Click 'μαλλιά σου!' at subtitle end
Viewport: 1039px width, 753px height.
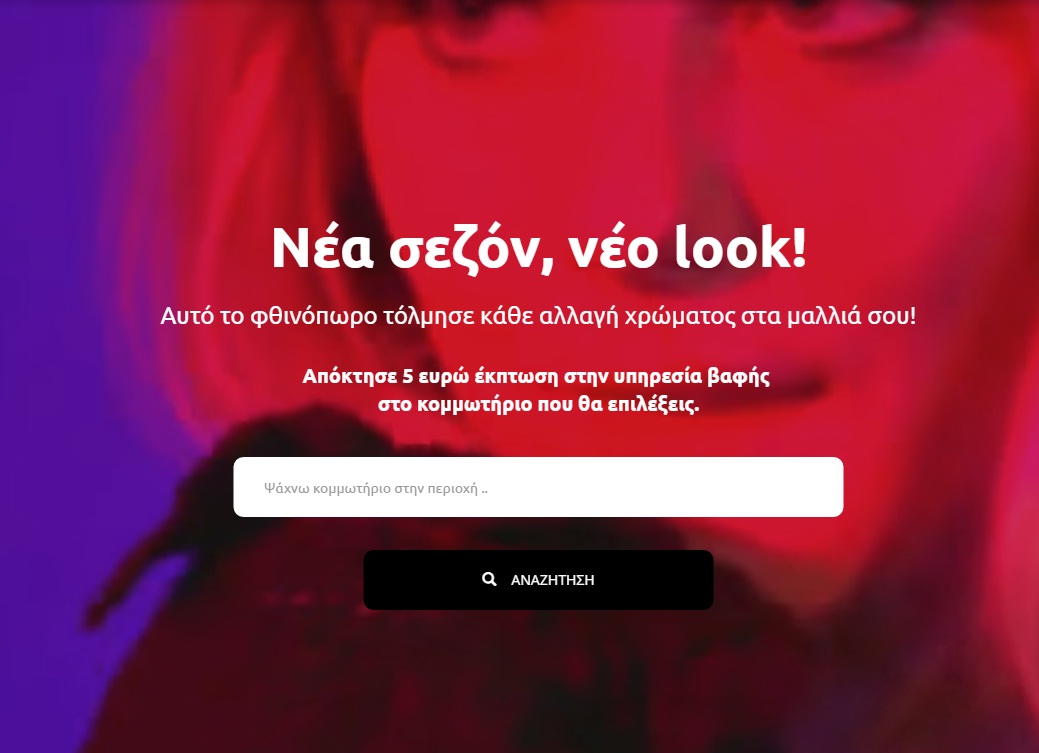click(851, 316)
